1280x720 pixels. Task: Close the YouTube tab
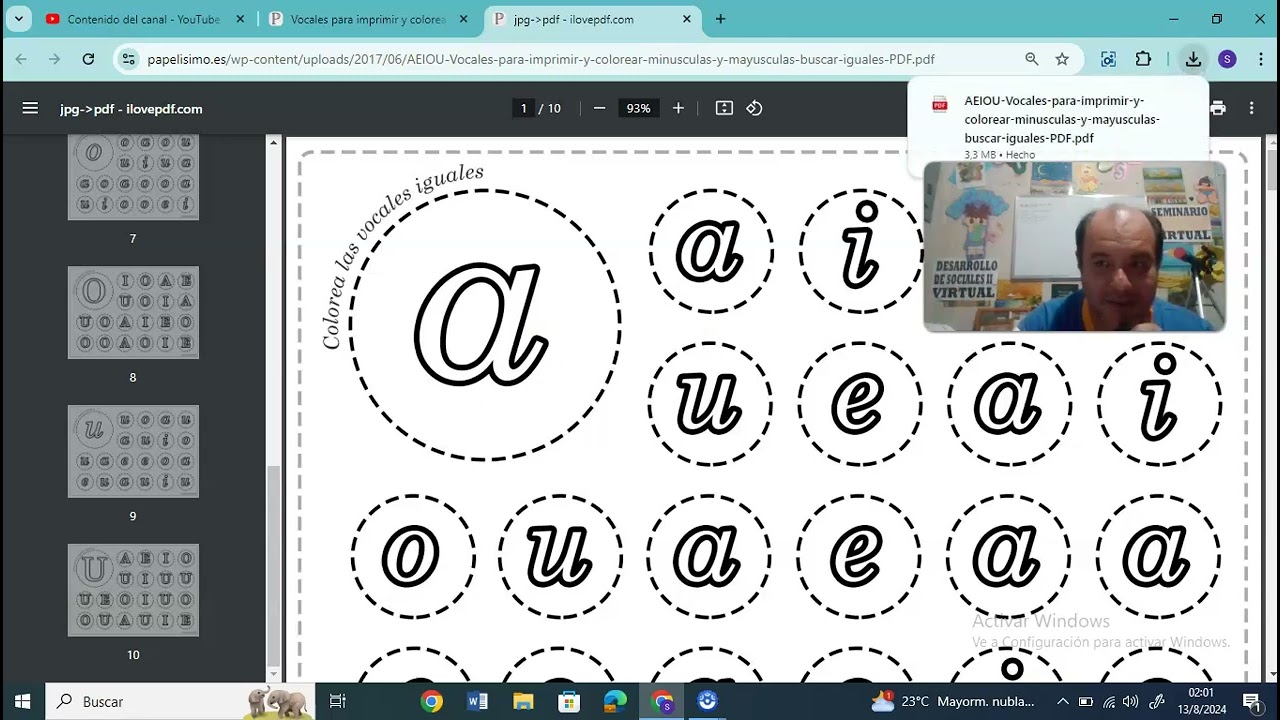coord(240,19)
